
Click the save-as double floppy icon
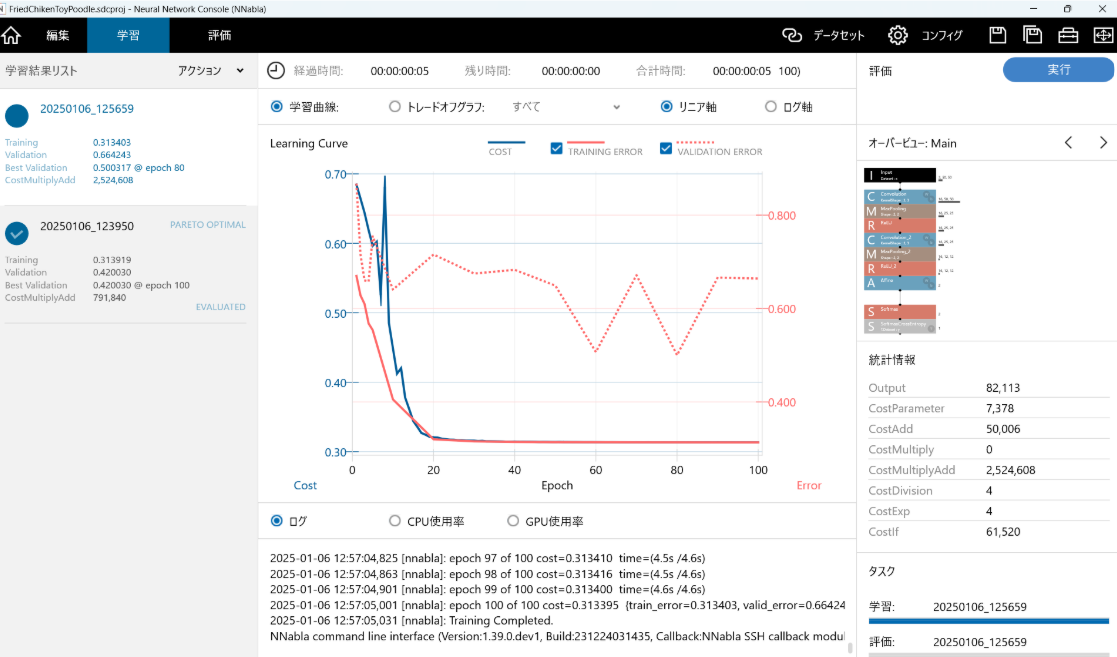coord(1032,35)
